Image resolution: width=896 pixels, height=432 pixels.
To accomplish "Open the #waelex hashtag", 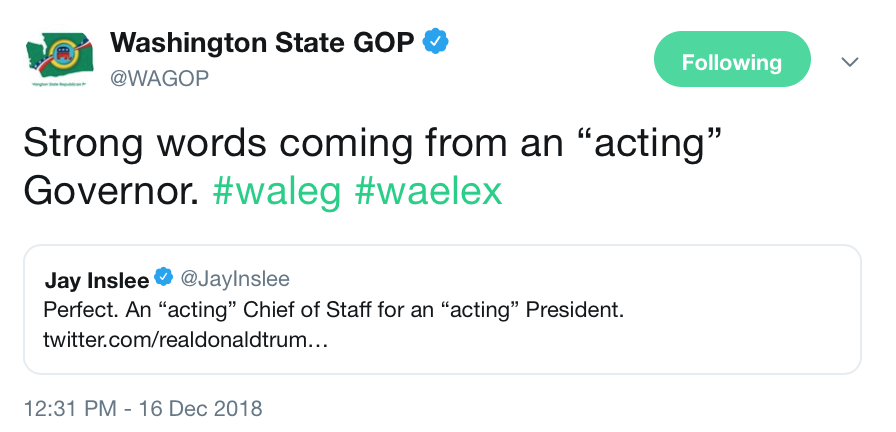I will [428, 191].
